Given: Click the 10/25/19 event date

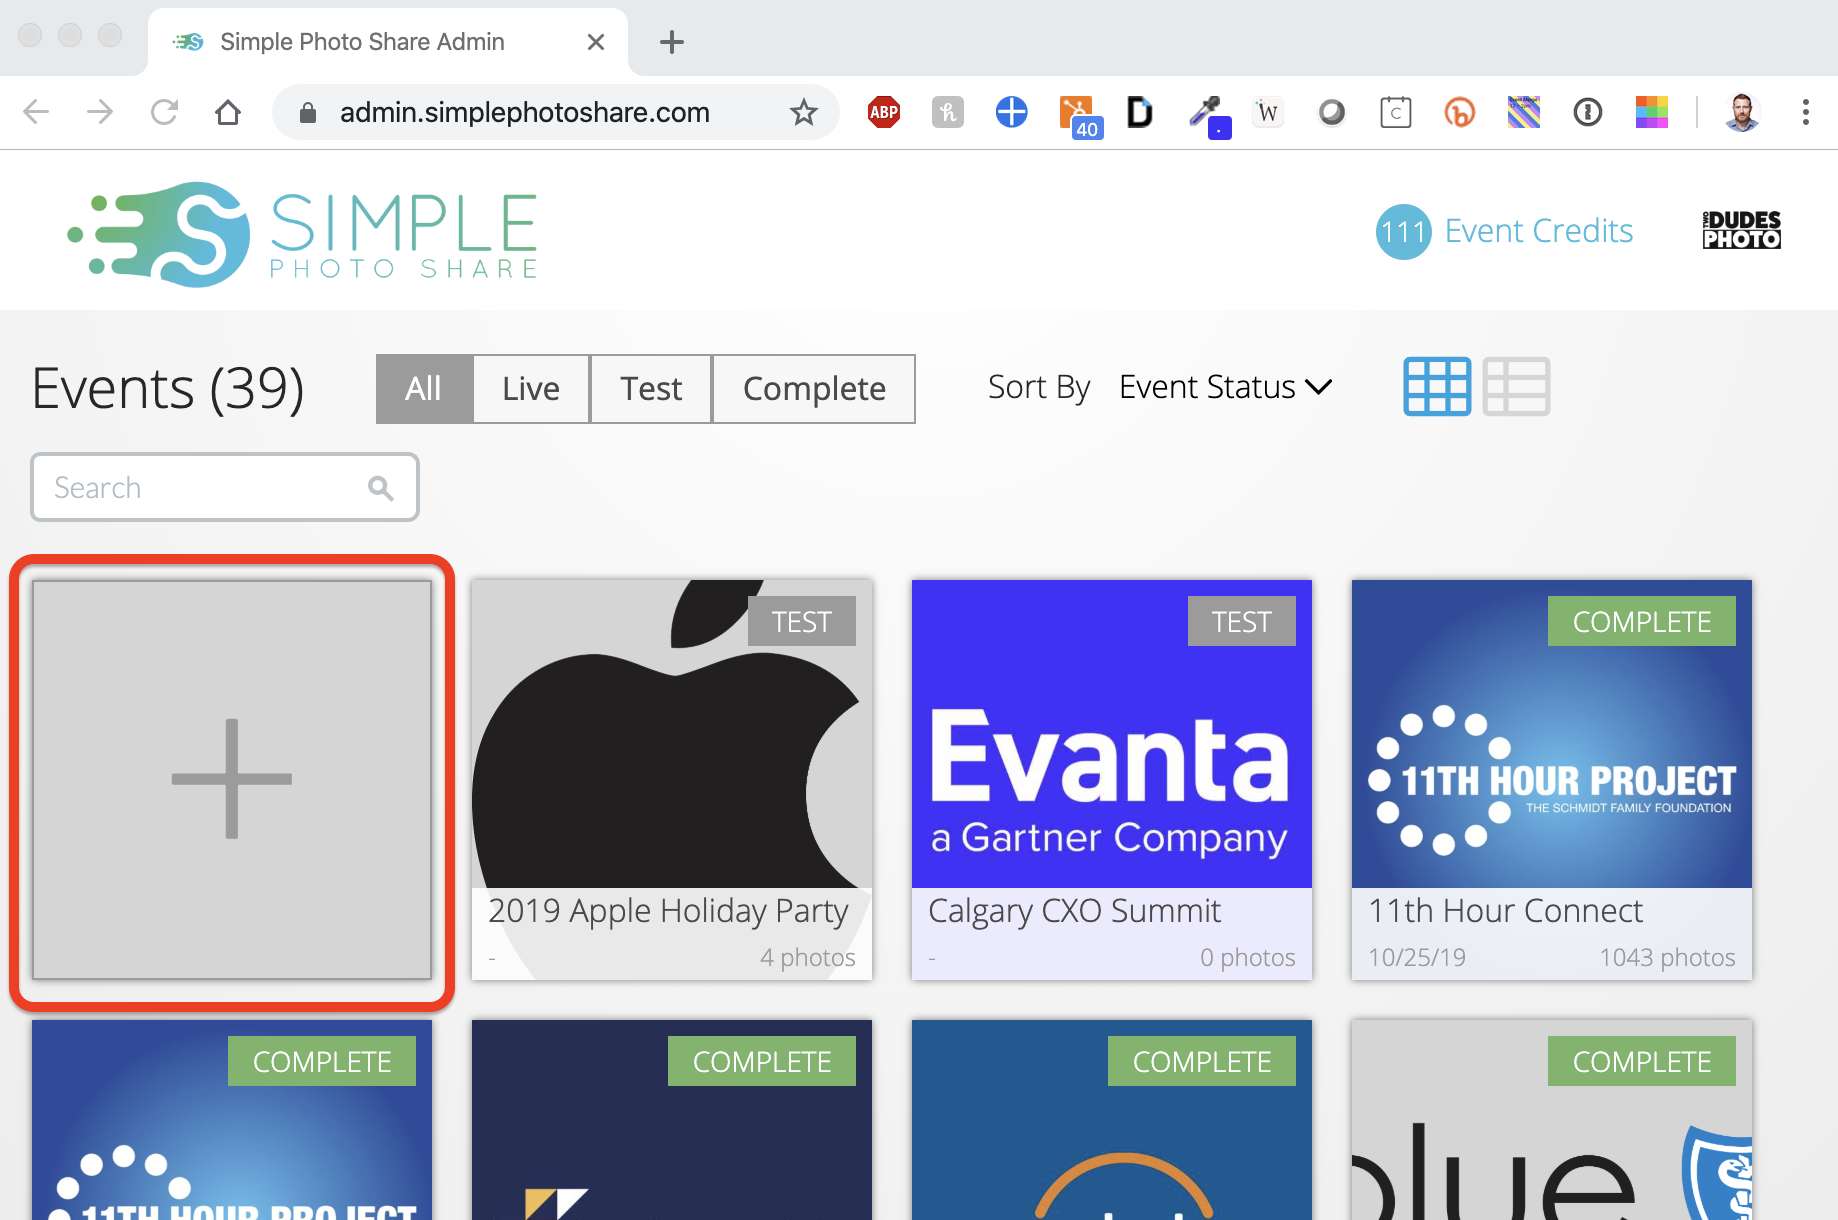Looking at the screenshot, I should tap(1417, 957).
